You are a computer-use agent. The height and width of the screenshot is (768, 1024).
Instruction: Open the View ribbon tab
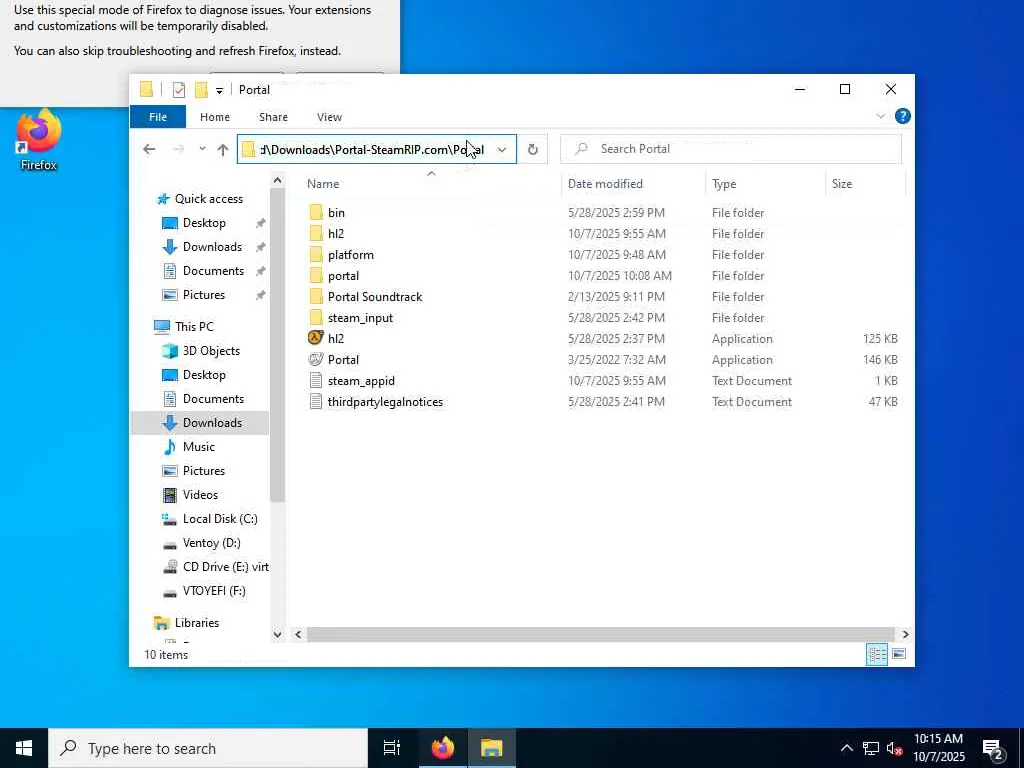(329, 117)
